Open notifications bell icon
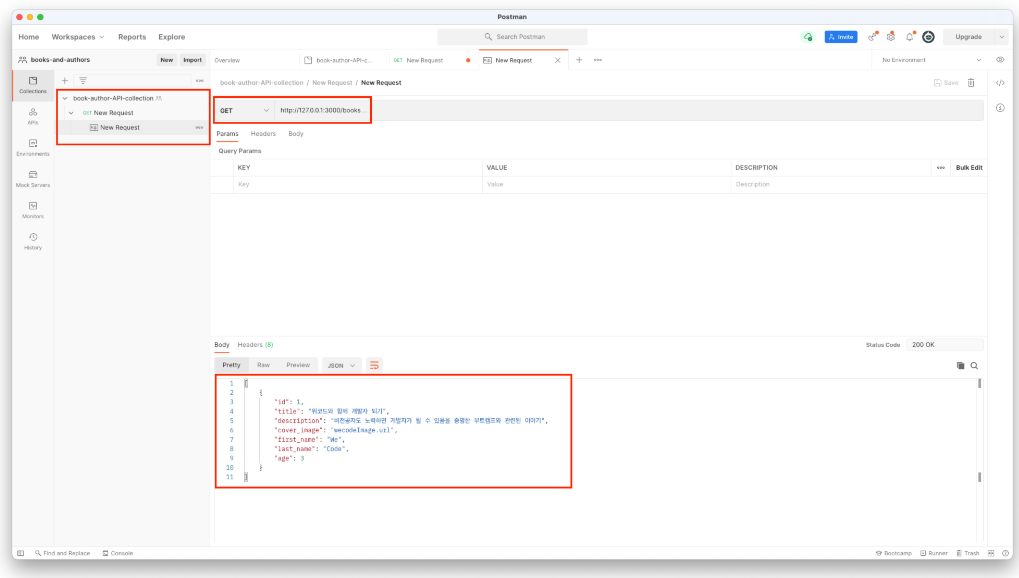1019x578 pixels. (910, 36)
